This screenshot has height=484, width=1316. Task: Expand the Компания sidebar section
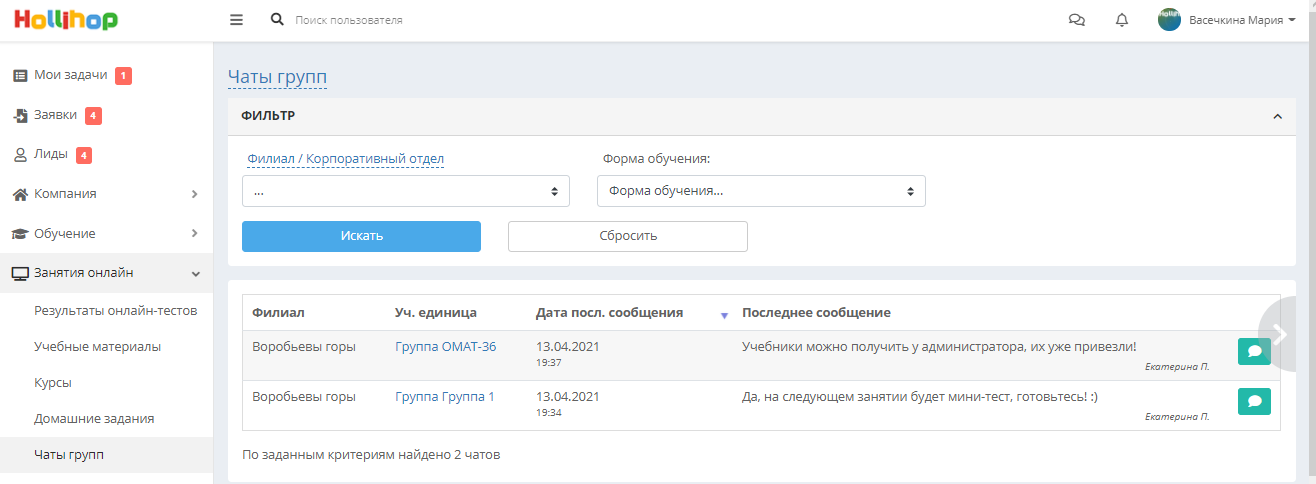[x=106, y=194]
